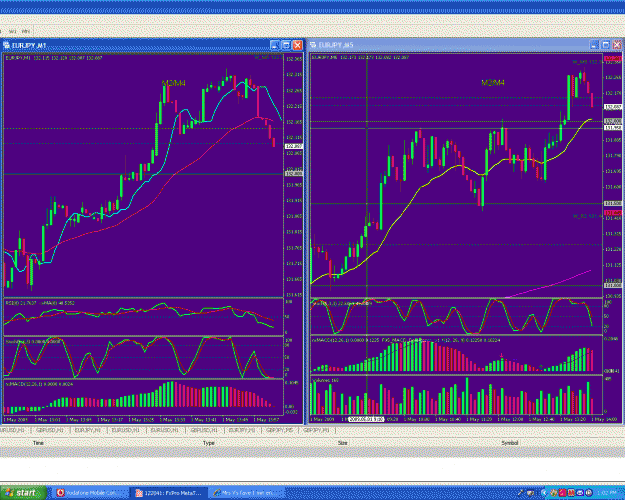The height and width of the screenshot is (500, 625).
Task: Open the Windows start menu
Action: point(23,493)
